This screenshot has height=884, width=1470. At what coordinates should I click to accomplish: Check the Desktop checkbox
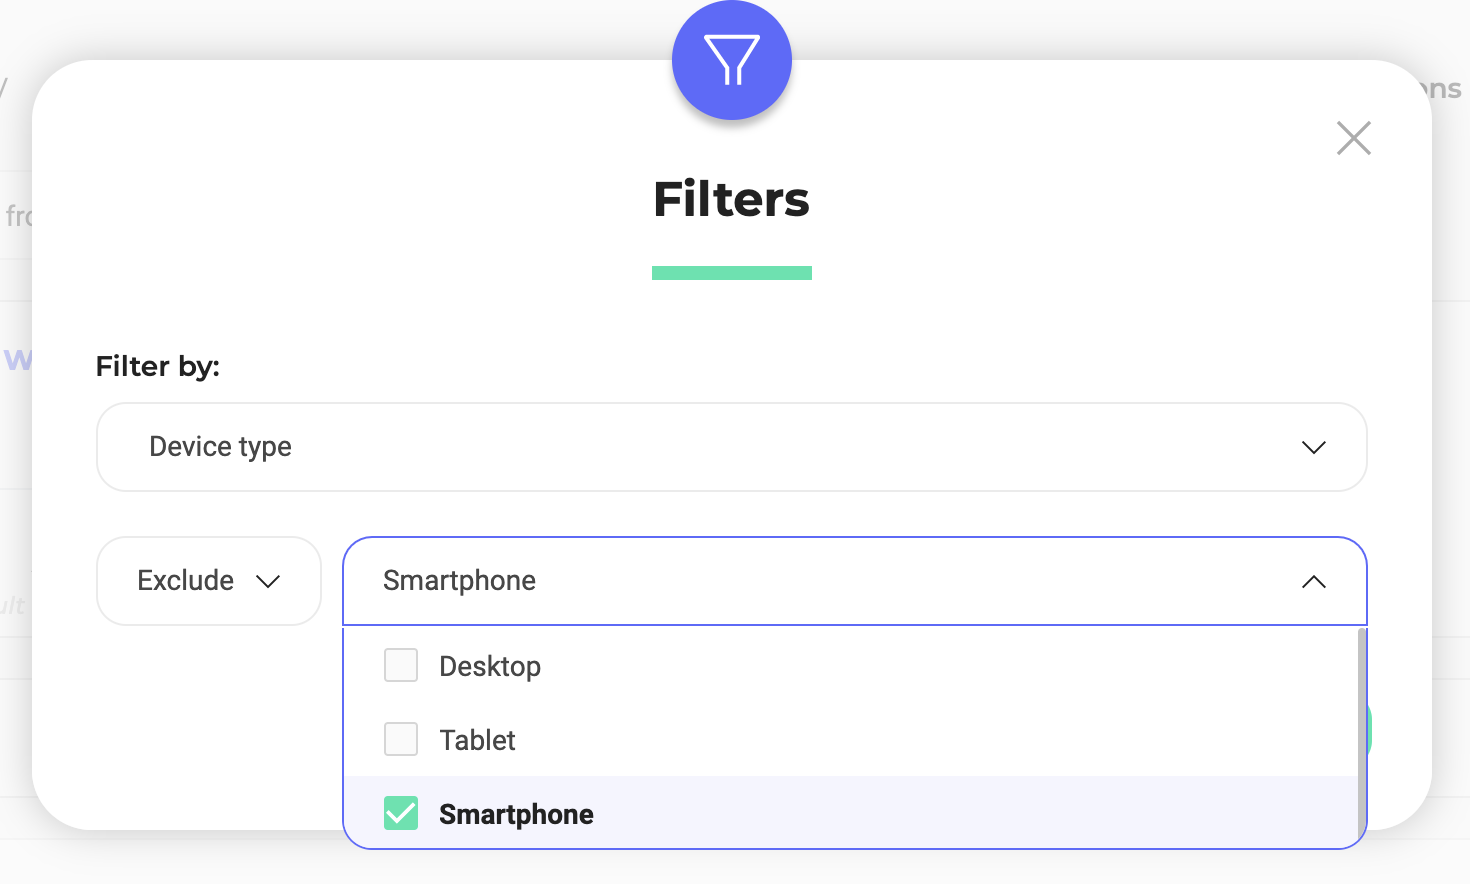coord(401,665)
